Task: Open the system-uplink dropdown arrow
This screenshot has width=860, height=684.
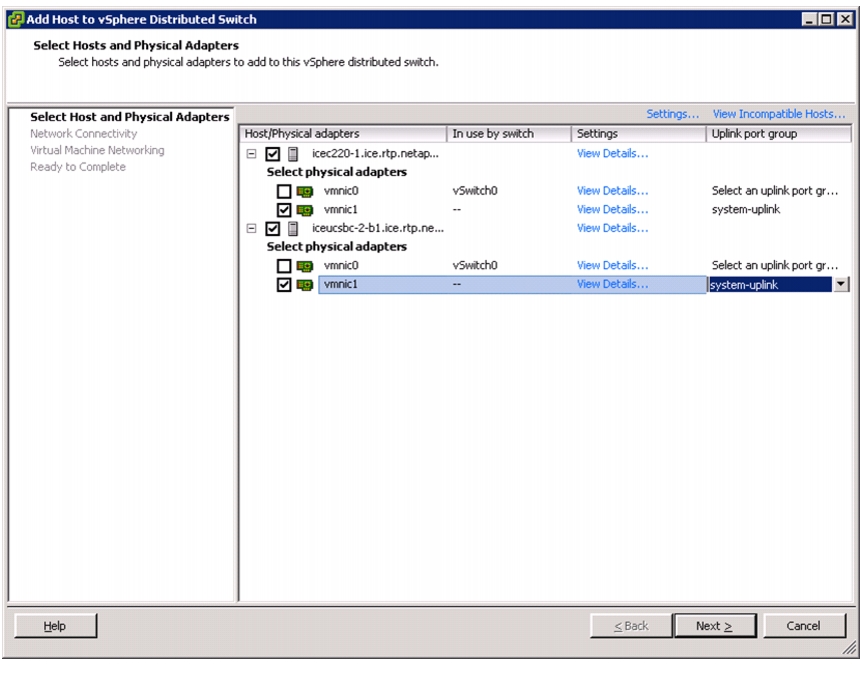Action: coord(841,284)
